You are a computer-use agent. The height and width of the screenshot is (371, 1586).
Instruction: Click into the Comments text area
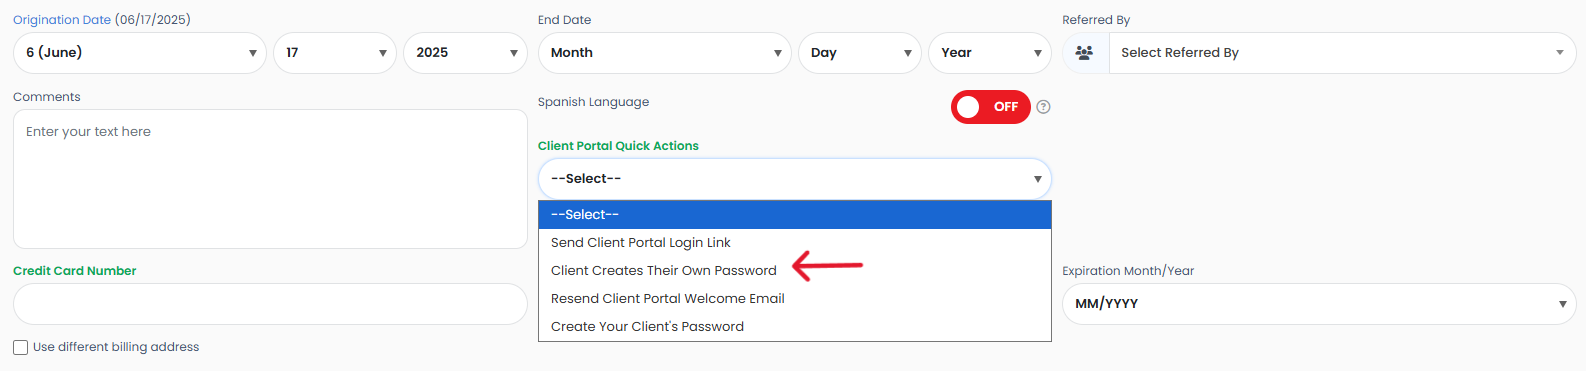click(x=270, y=179)
